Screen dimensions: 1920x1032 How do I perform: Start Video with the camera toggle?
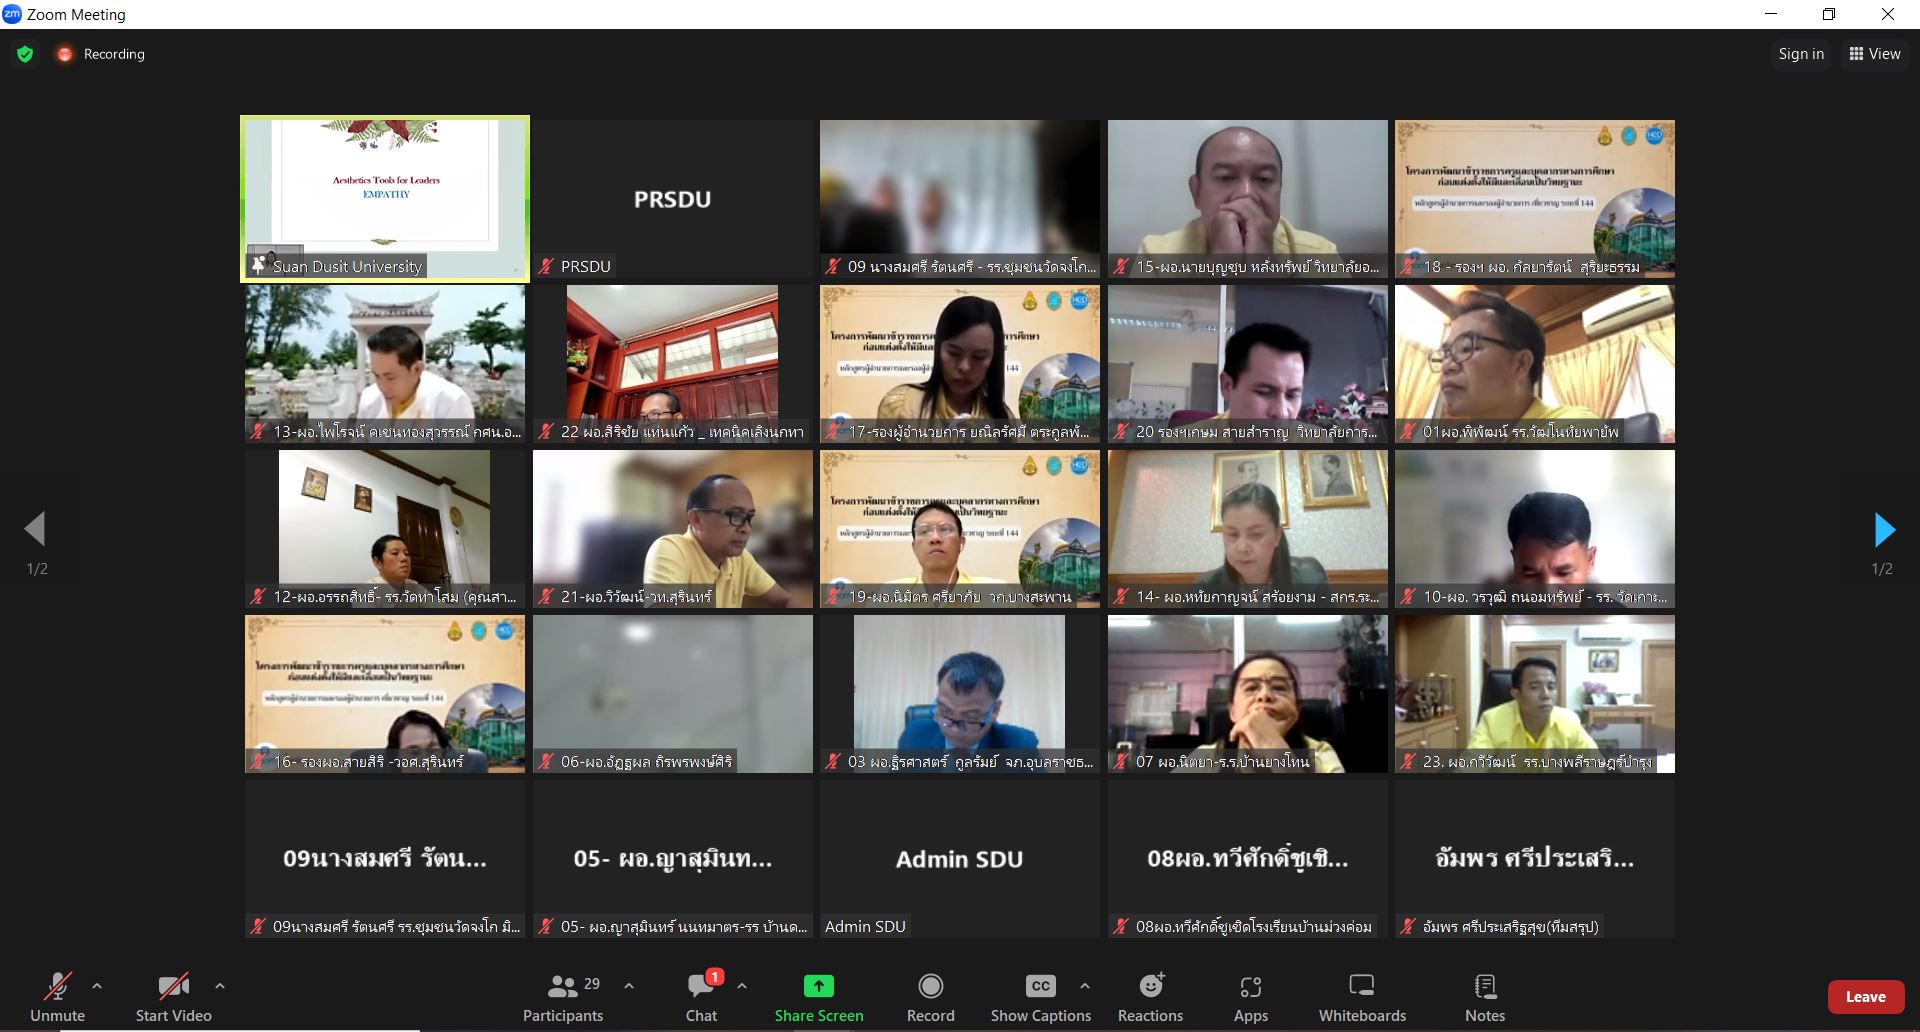click(x=173, y=998)
